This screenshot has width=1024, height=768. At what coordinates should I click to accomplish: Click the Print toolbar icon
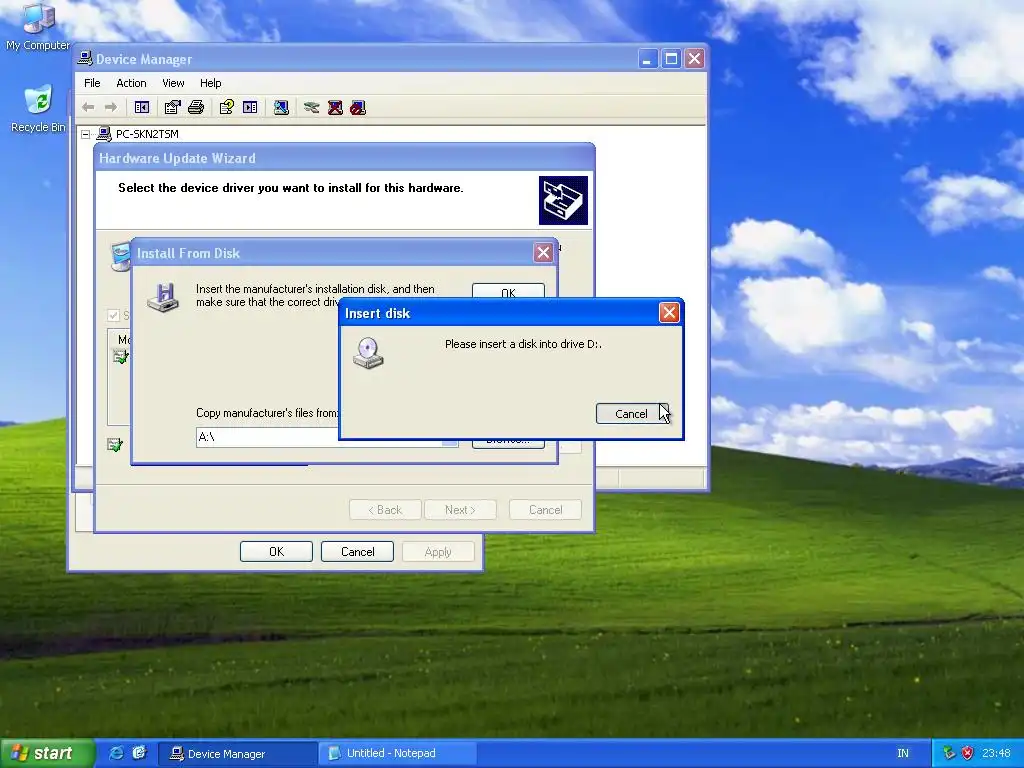click(196, 107)
